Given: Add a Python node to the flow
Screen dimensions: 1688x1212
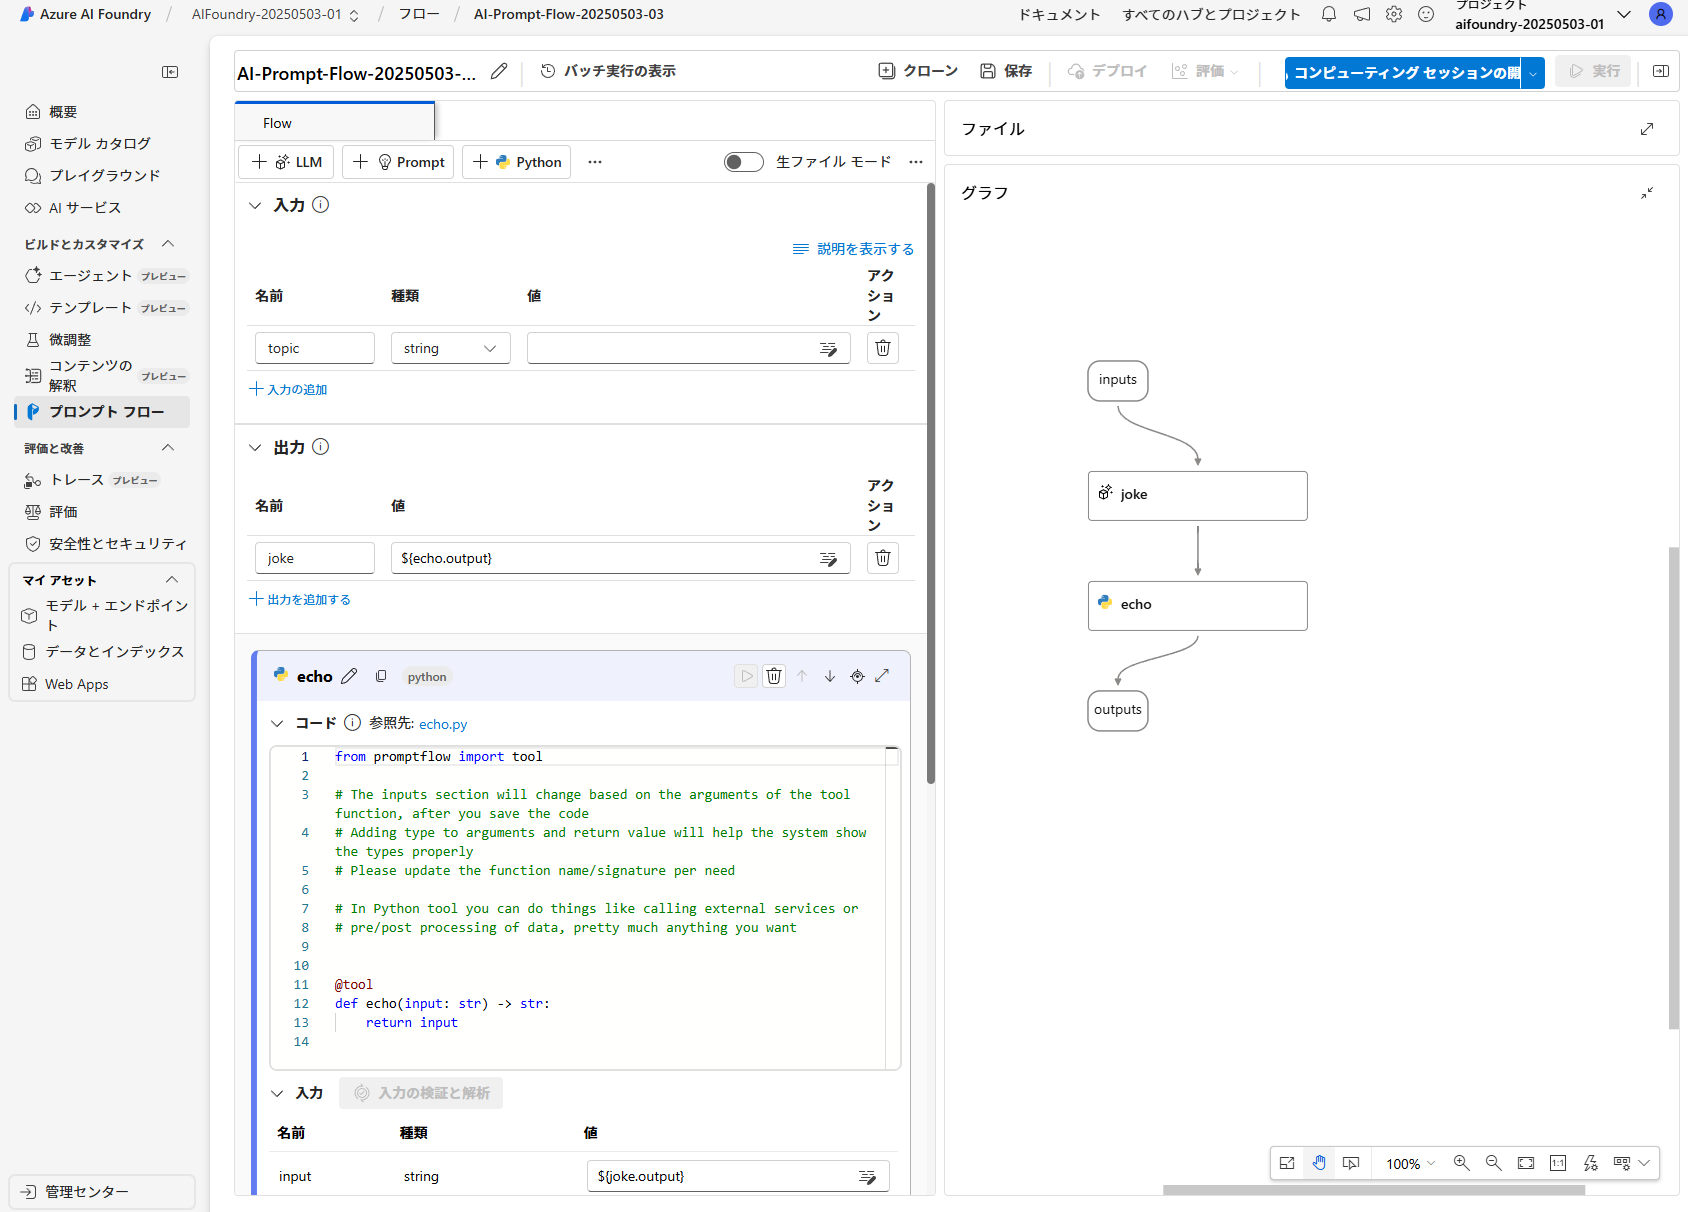Looking at the screenshot, I should tap(516, 161).
